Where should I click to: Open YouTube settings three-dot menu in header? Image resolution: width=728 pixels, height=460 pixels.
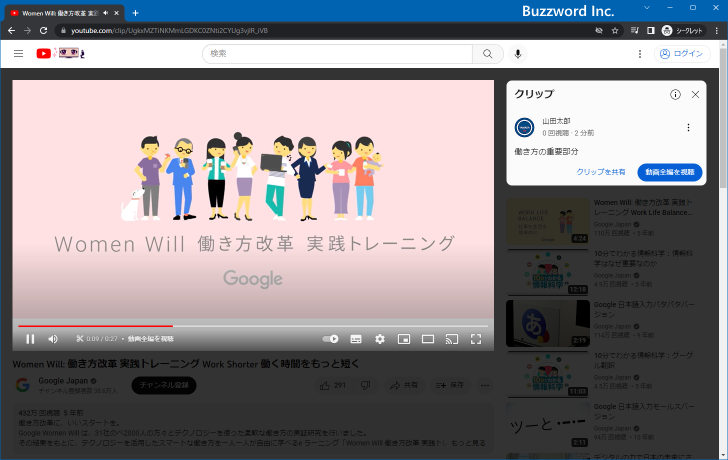tap(640, 54)
